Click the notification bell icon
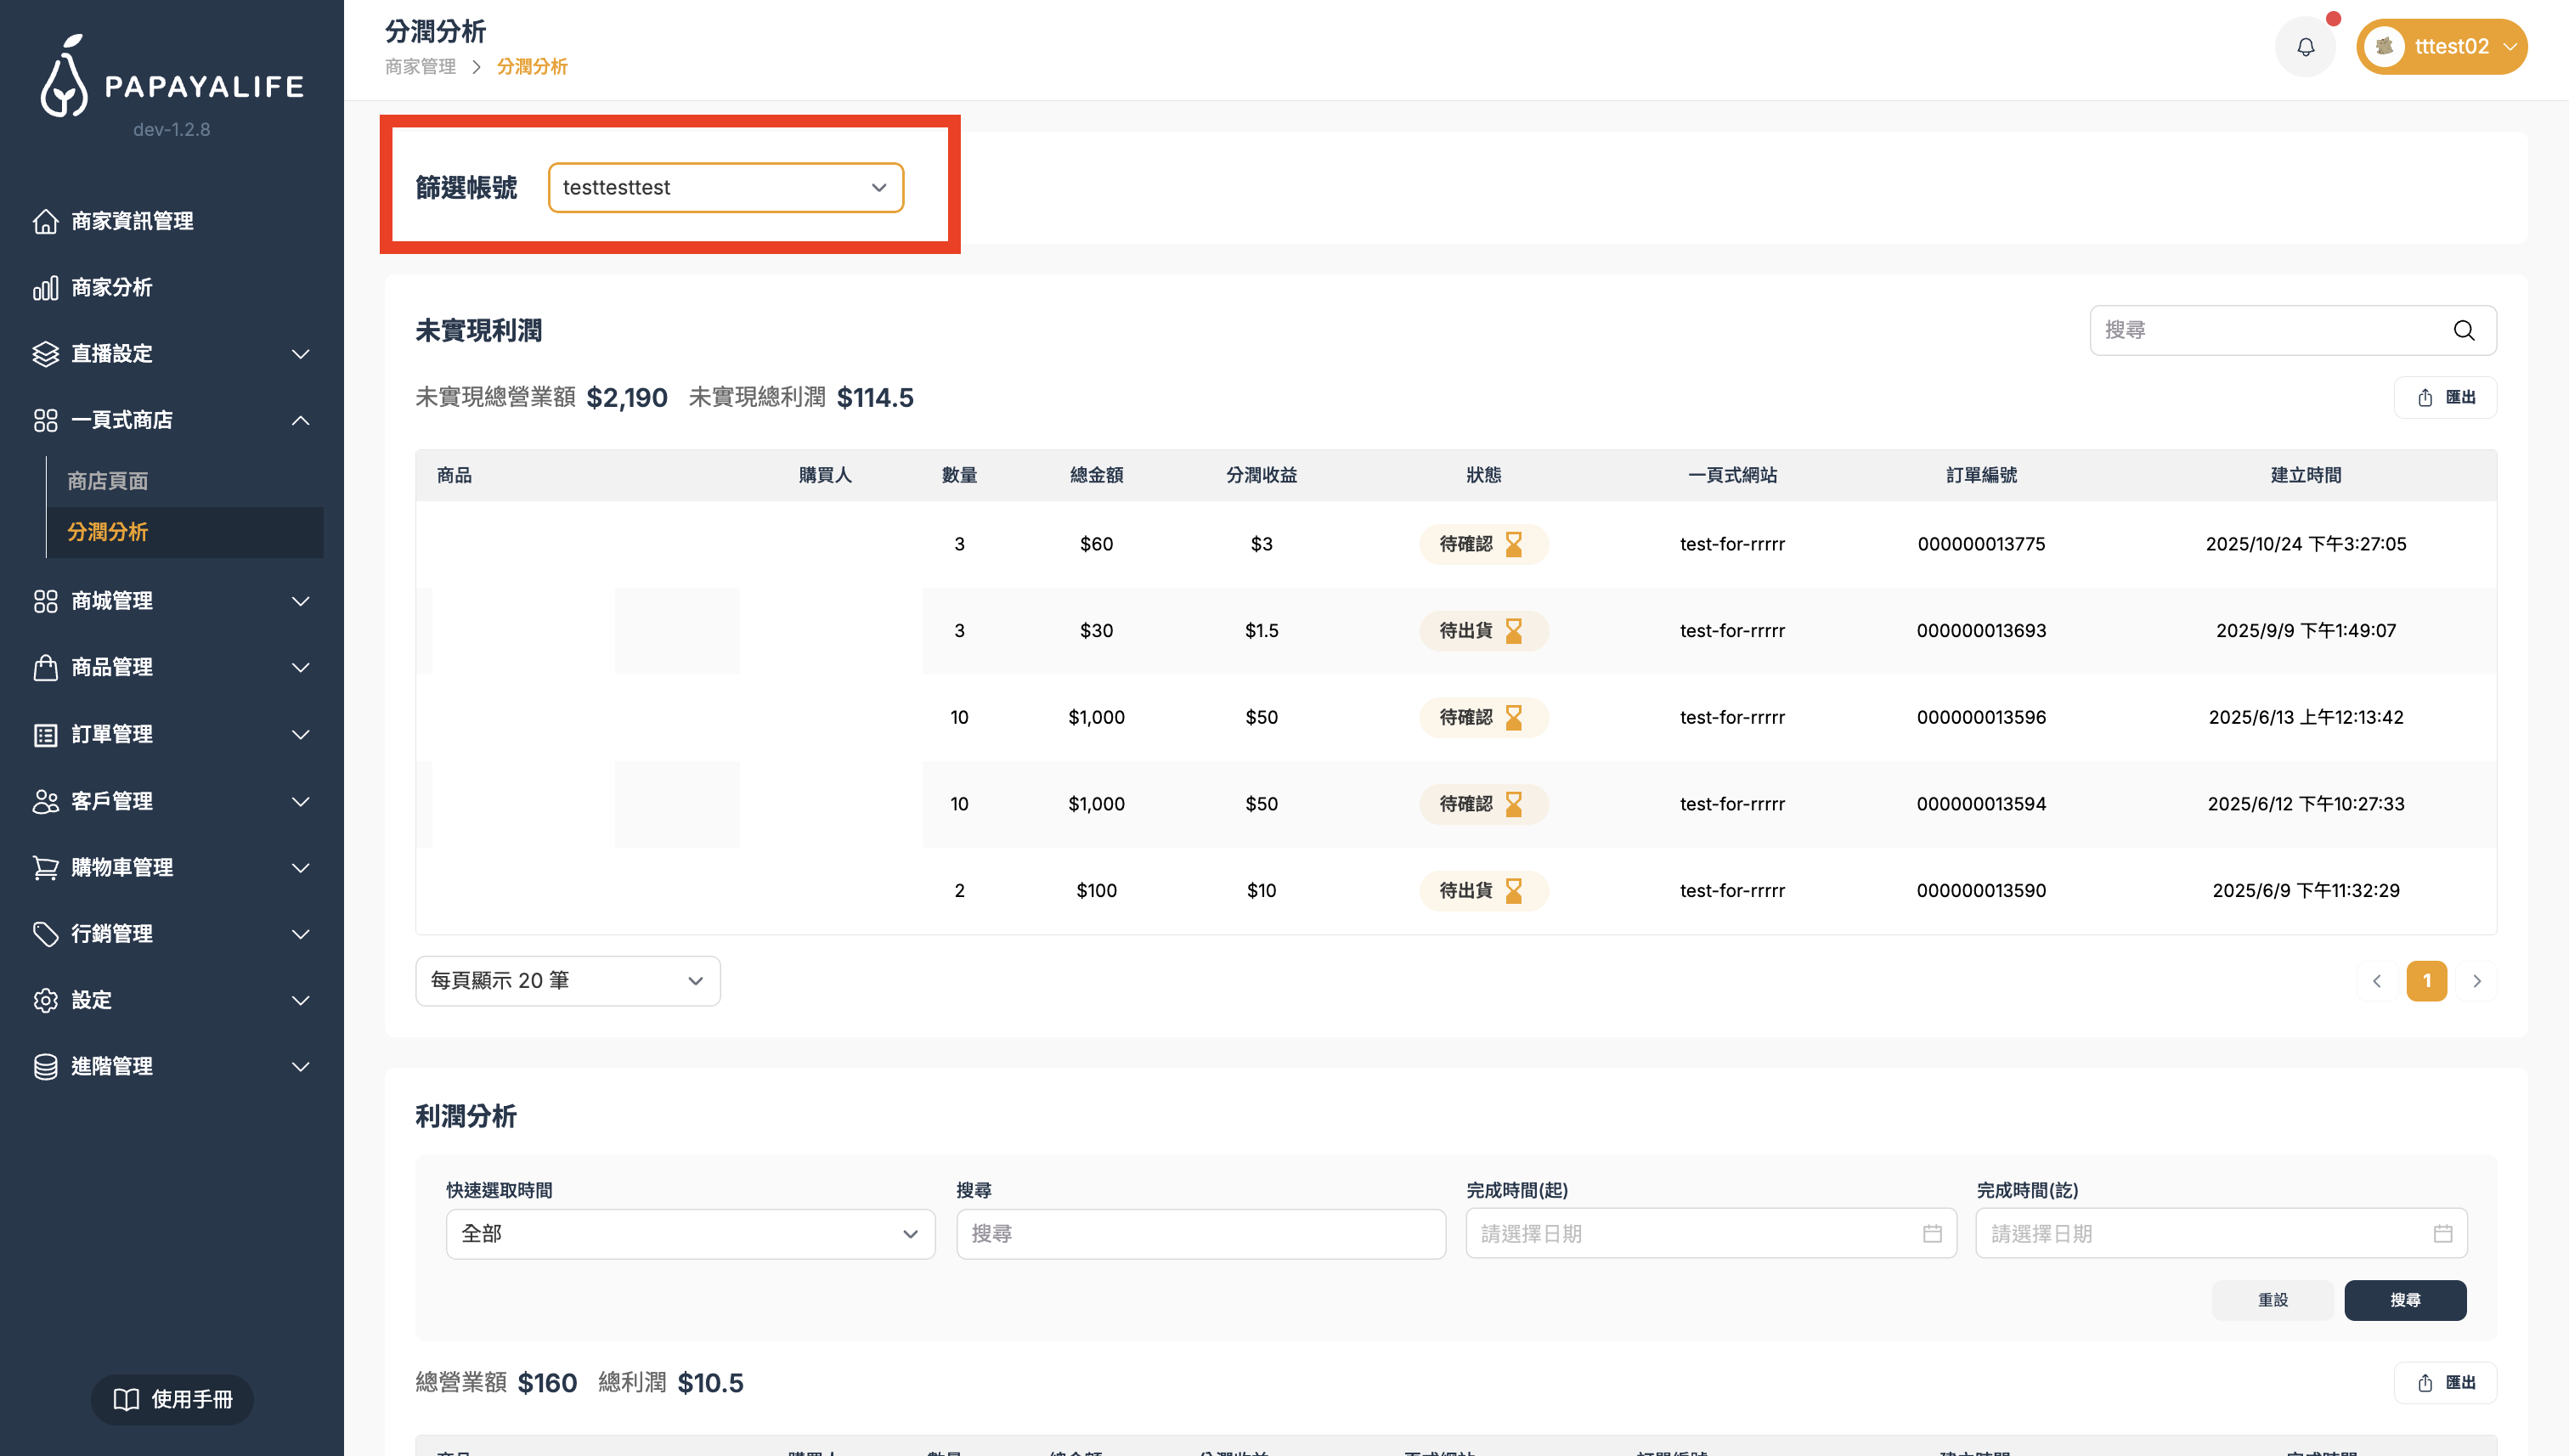 click(2305, 47)
